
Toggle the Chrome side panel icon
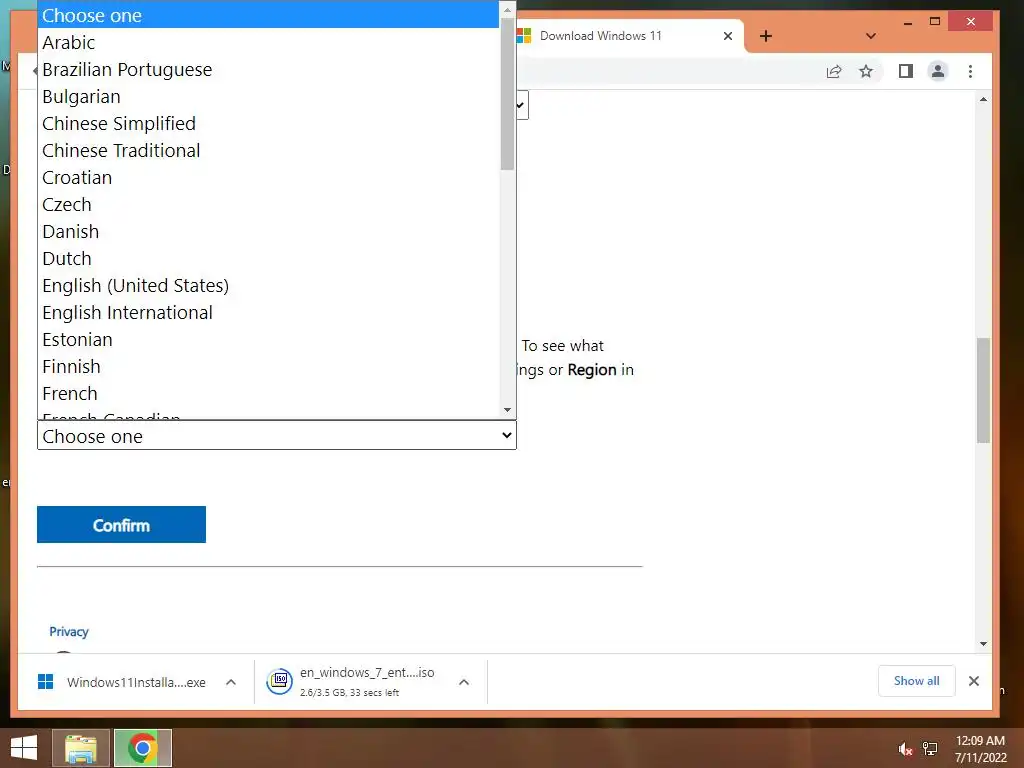pyautogui.click(x=906, y=71)
